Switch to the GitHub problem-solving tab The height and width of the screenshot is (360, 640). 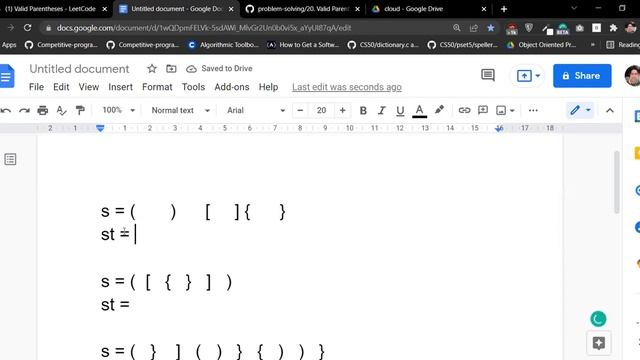[304, 9]
